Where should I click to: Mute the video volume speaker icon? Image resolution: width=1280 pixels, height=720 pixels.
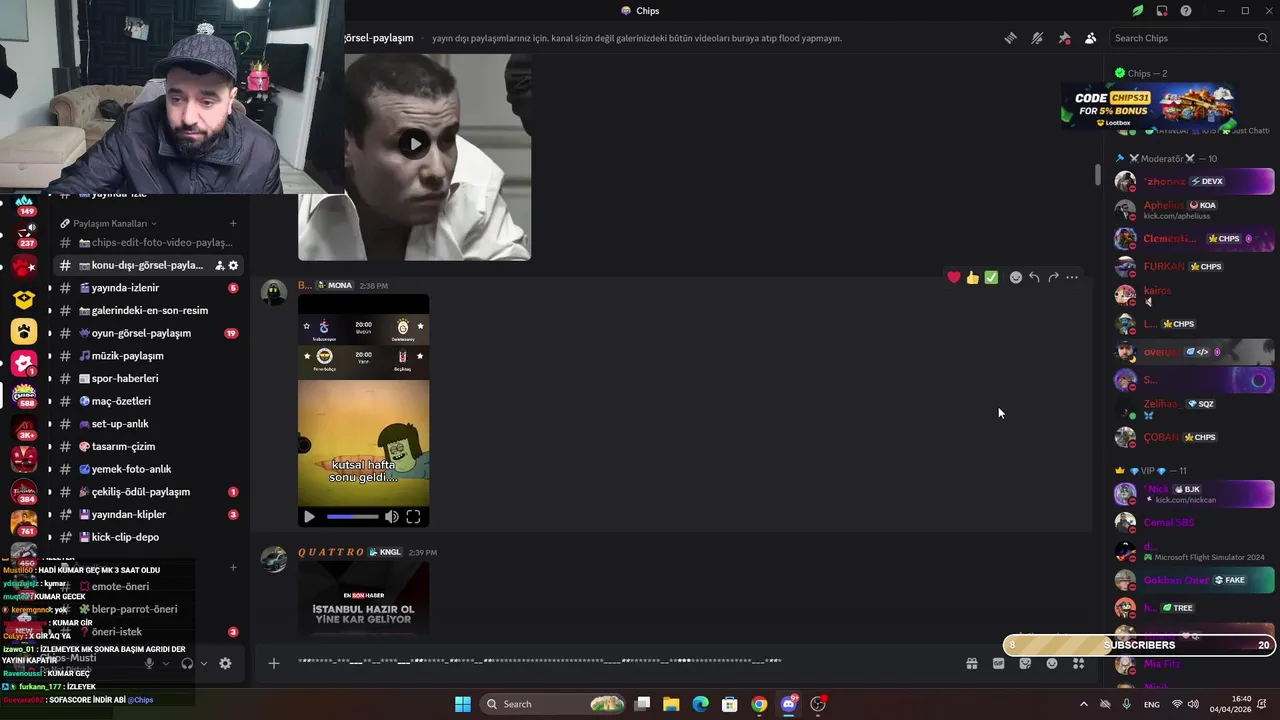click(391, 517)
